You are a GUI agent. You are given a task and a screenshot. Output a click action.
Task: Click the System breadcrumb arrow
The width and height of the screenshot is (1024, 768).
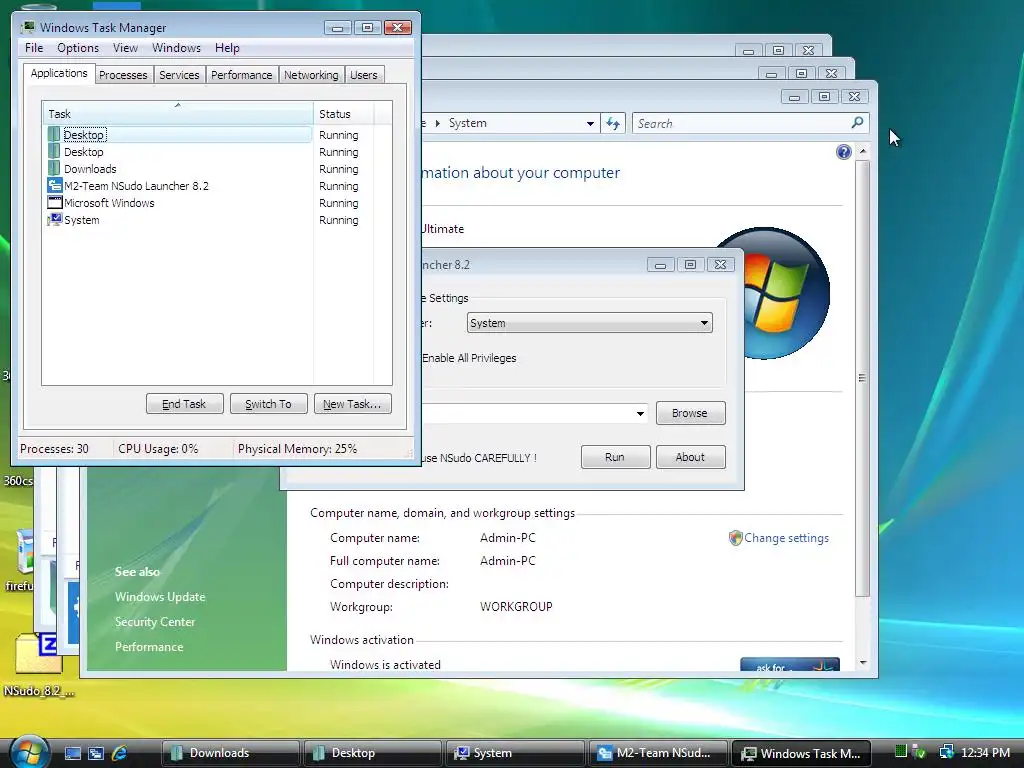pos(437,123)
